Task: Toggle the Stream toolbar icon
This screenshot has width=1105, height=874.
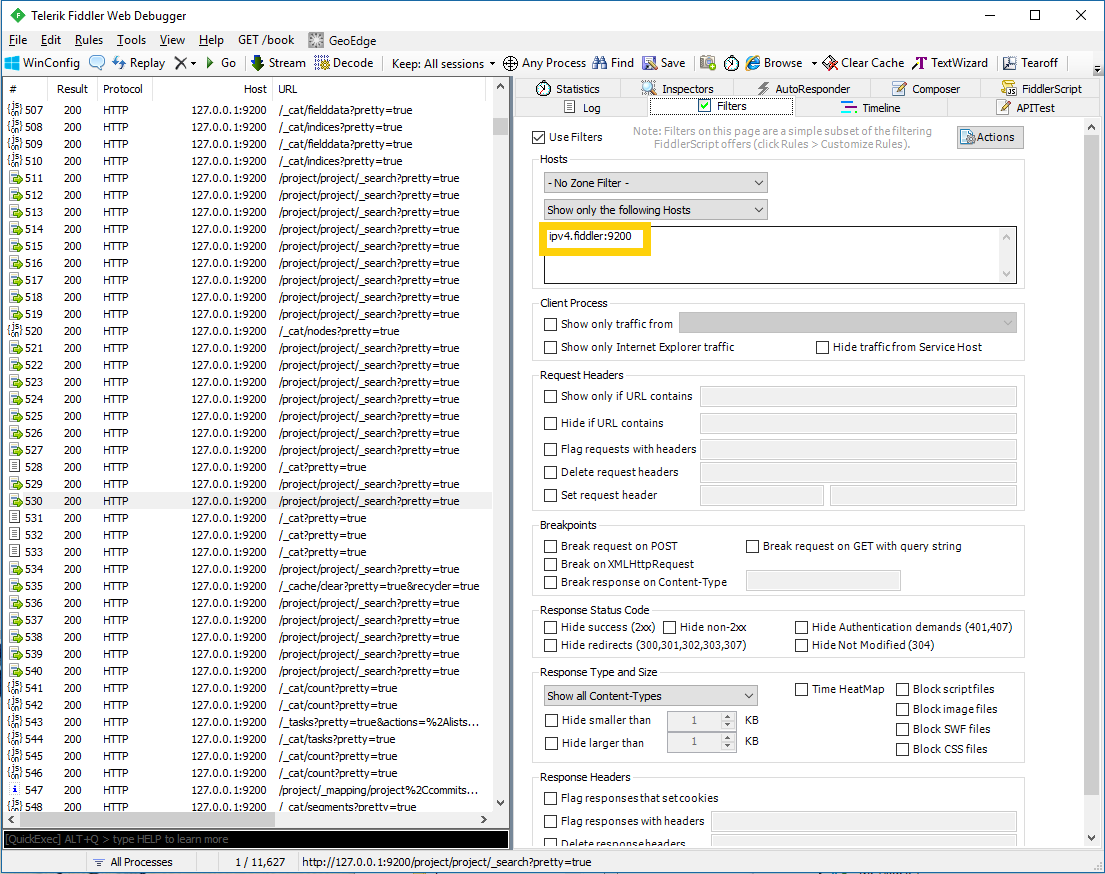Action: click(x=277, y=62)
